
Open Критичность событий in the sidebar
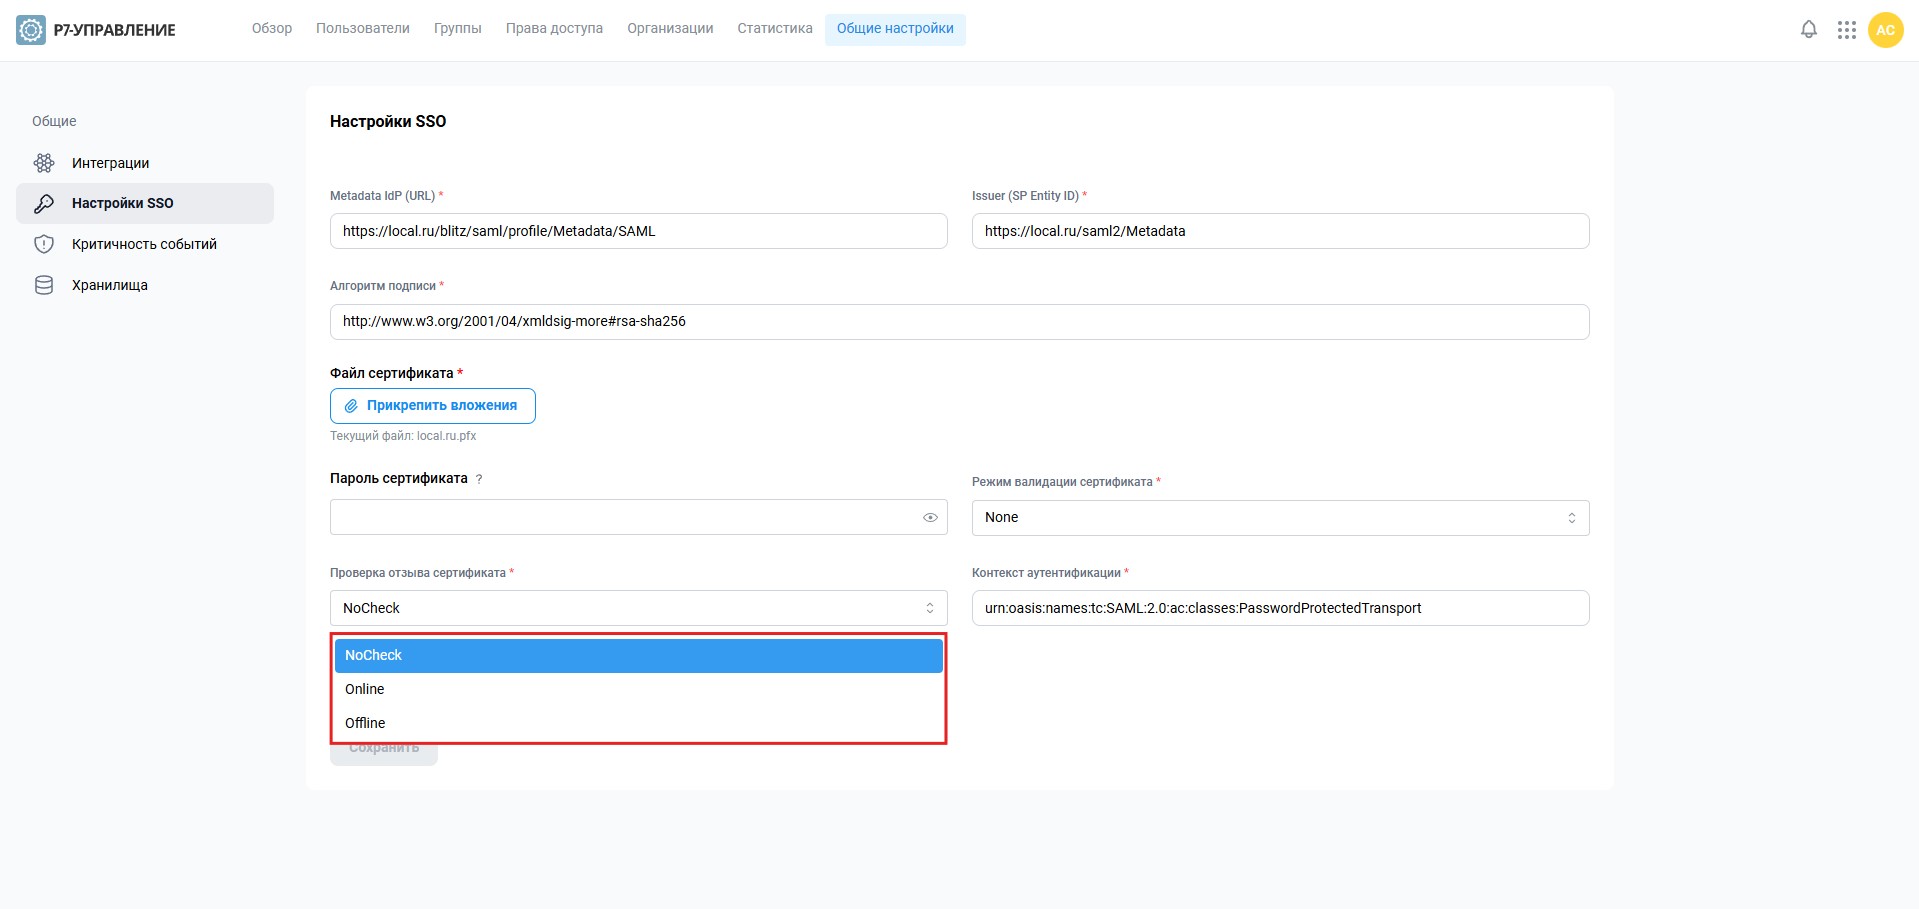point(145,244)
